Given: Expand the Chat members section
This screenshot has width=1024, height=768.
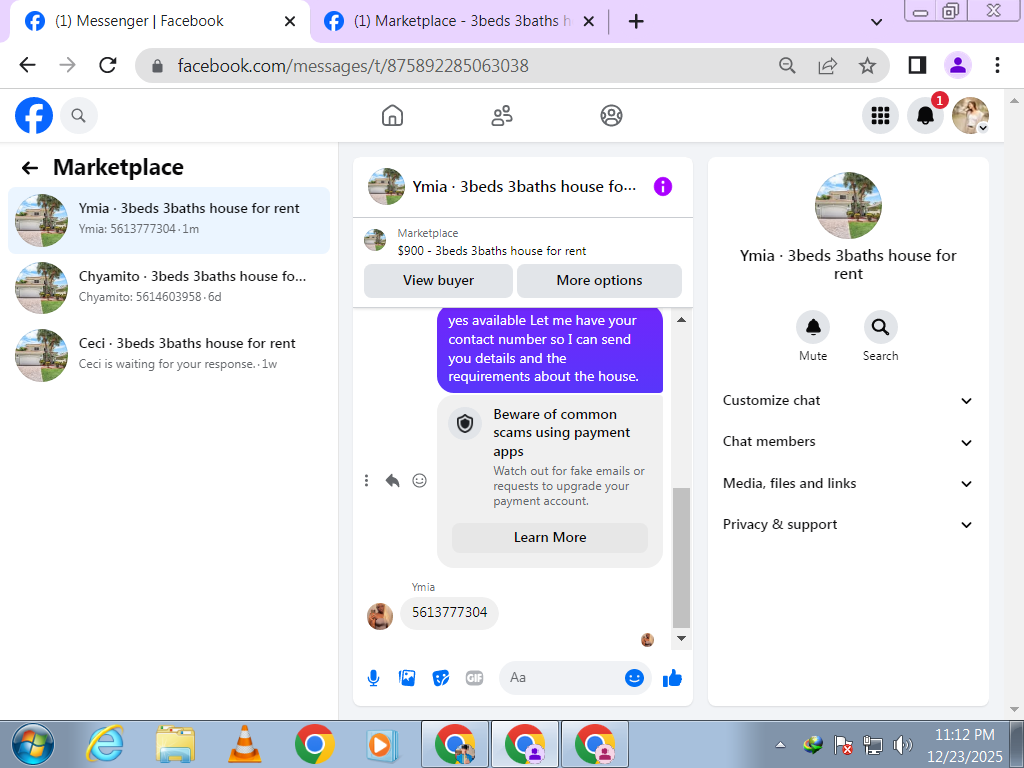Looking at the screenshot, I should click(848, 442).
